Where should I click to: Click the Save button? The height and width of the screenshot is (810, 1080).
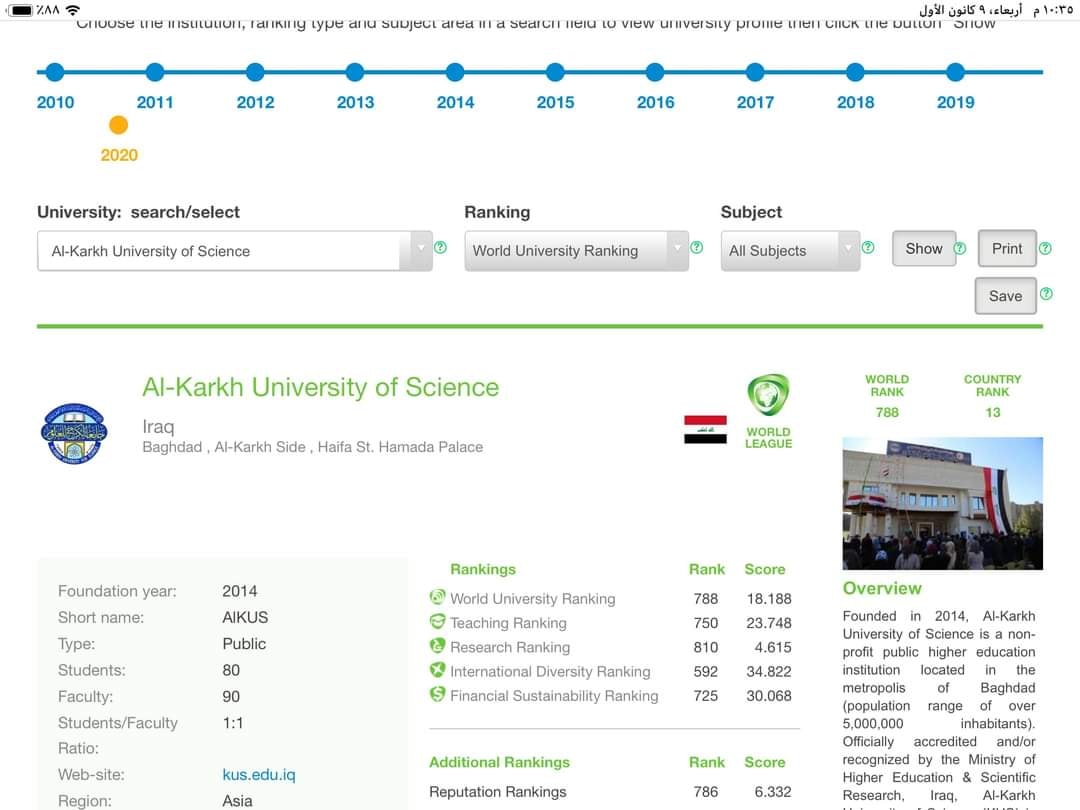(1006, 296)
